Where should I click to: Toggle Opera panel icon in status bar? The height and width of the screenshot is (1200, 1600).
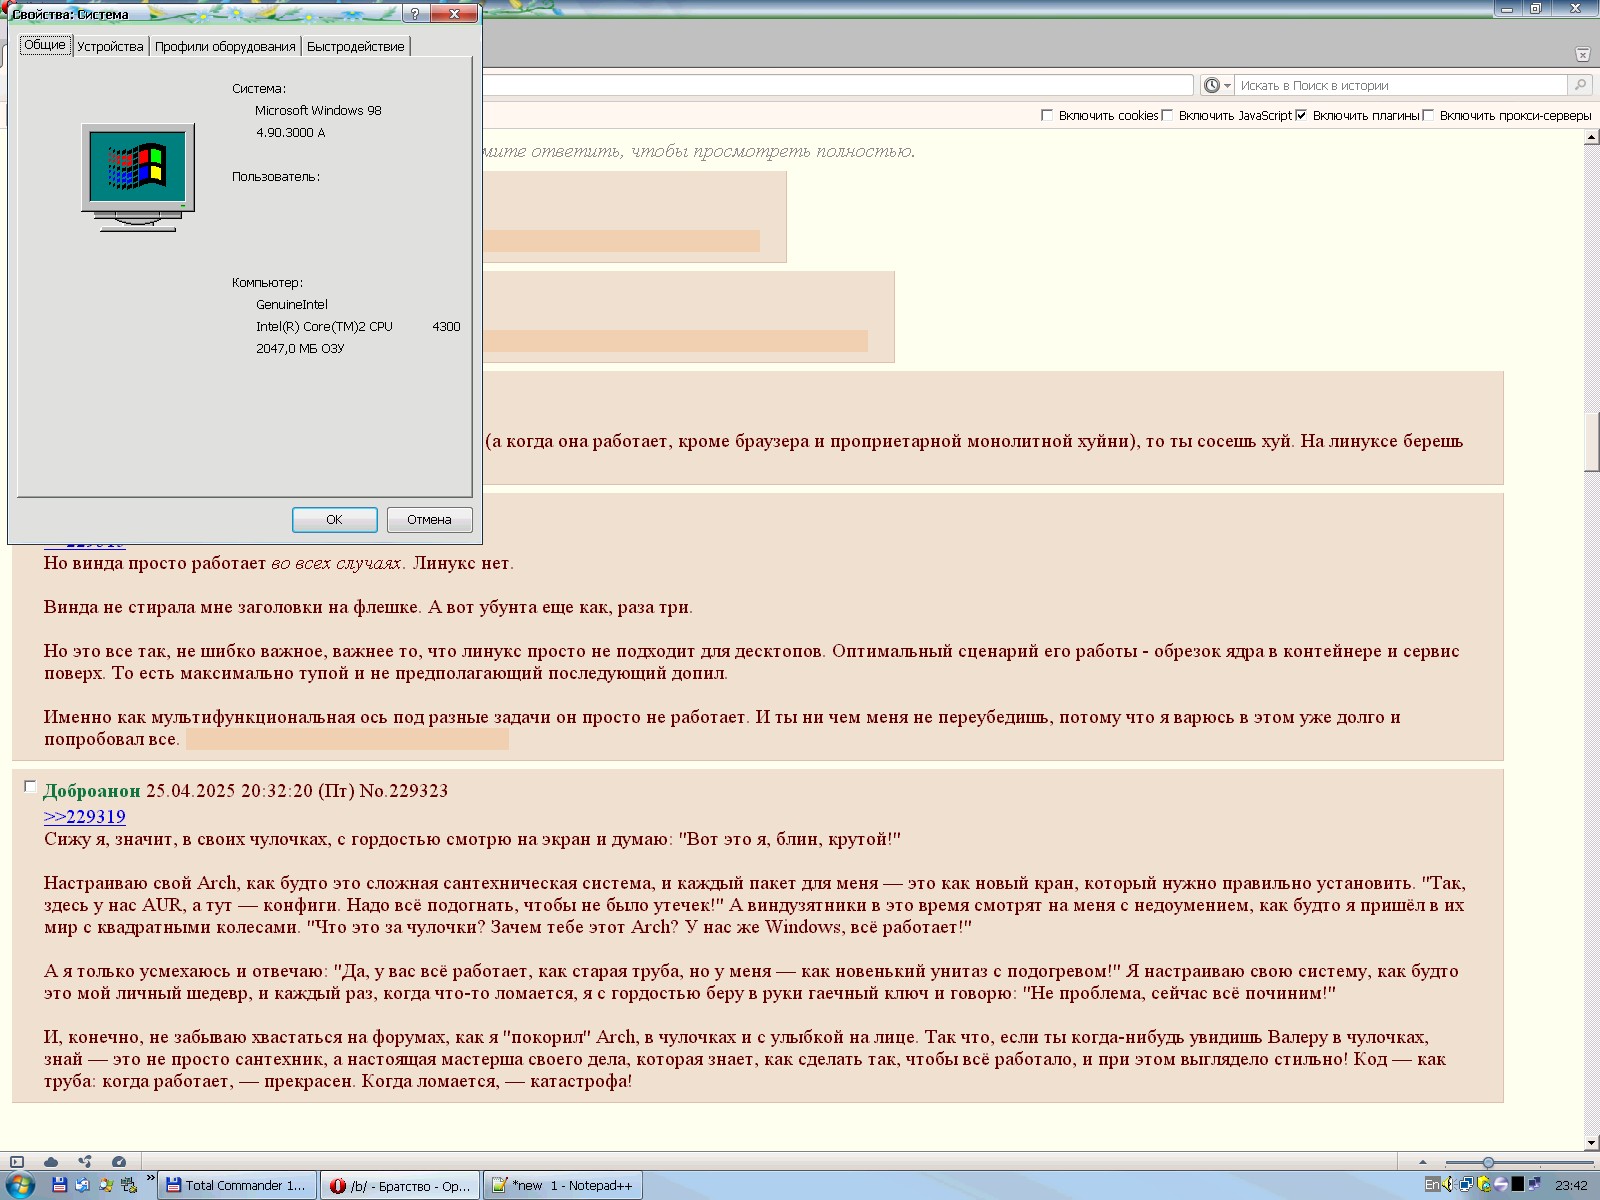[x=17, y=1162]
